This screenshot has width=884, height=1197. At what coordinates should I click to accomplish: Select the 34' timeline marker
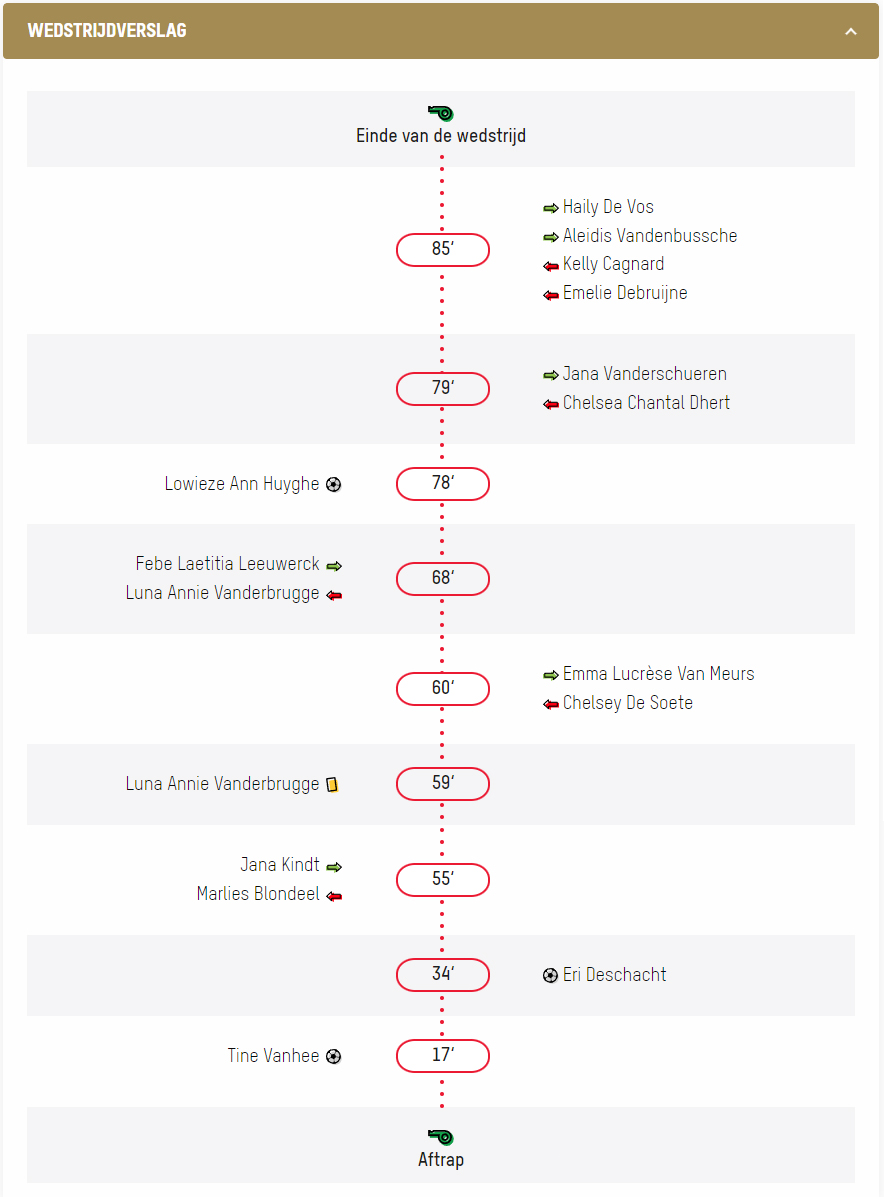(443, 975)
